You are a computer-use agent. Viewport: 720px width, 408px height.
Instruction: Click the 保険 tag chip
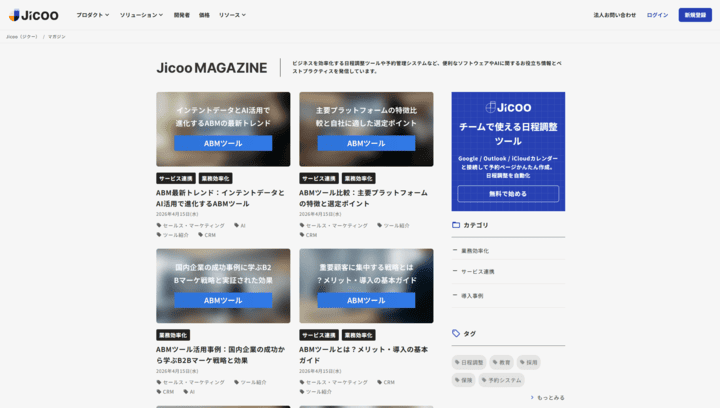coord(463,380)
